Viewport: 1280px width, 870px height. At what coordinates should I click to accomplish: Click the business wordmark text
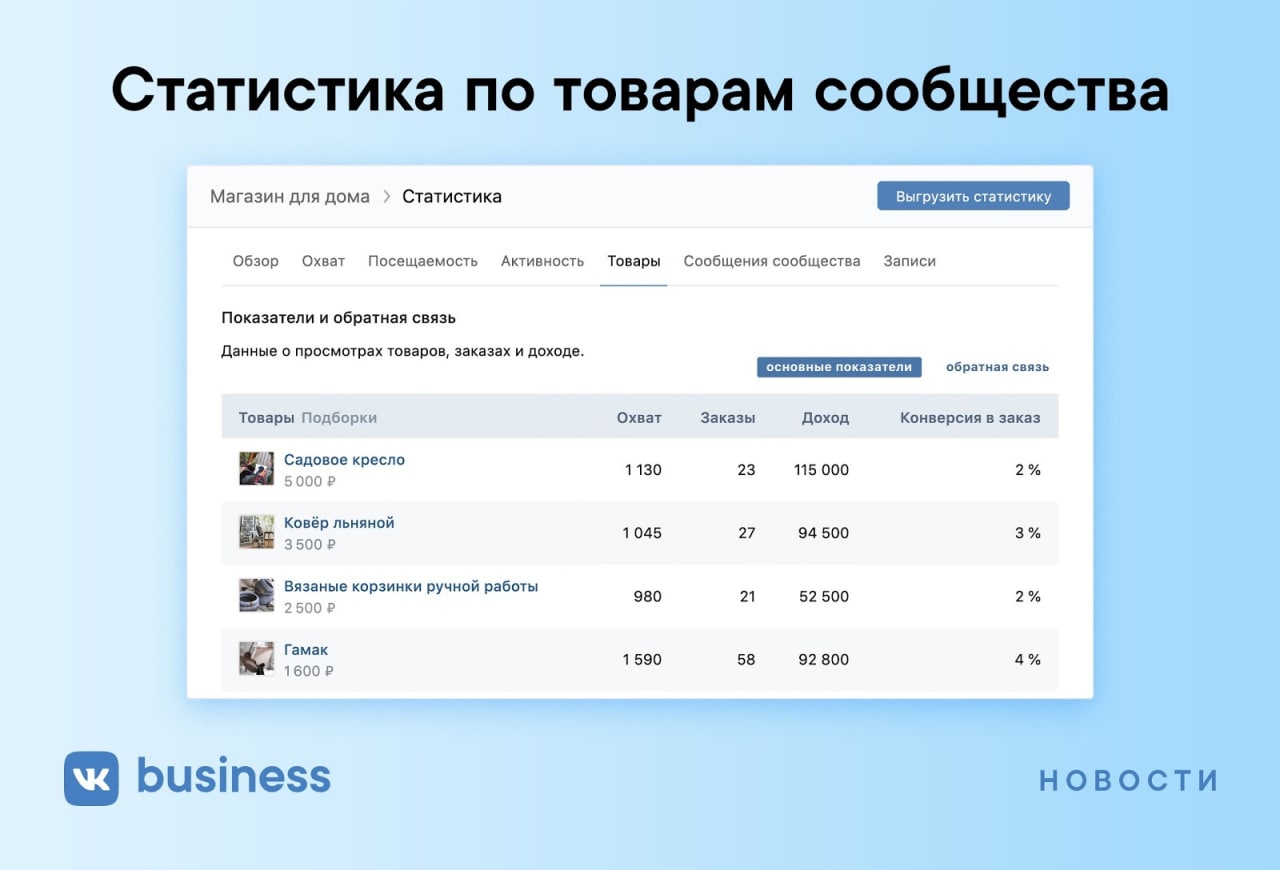(x=234, y=777)
